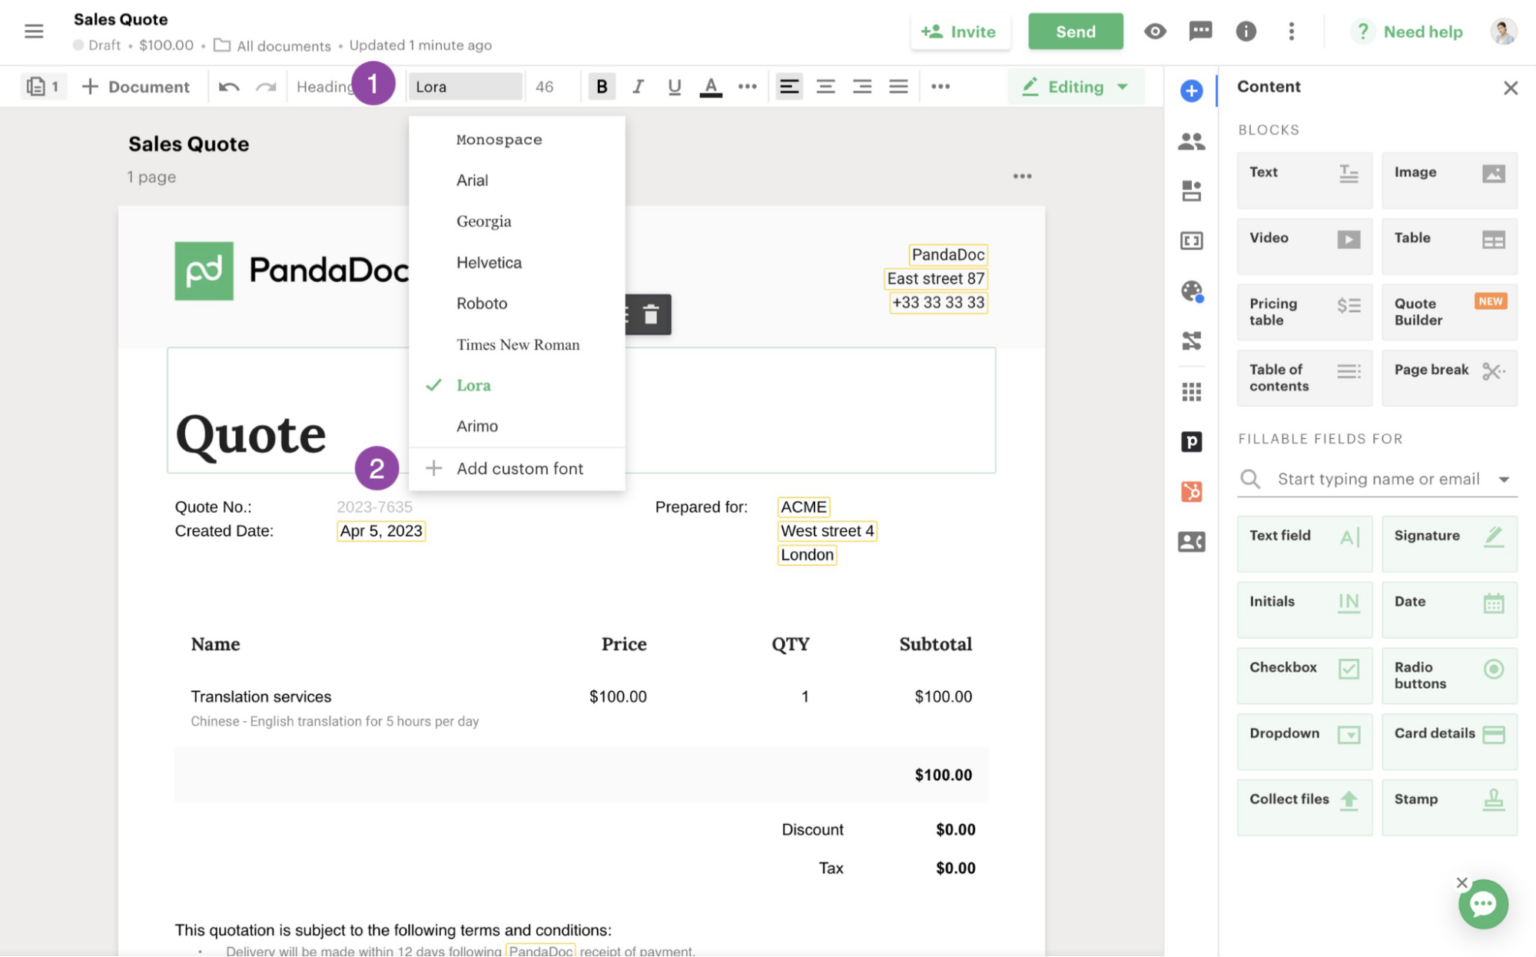Open the comments panel via chat bubble icon
This screenshot has height=957, width=1536.
pyautogui.click(x=1200, y=31)
